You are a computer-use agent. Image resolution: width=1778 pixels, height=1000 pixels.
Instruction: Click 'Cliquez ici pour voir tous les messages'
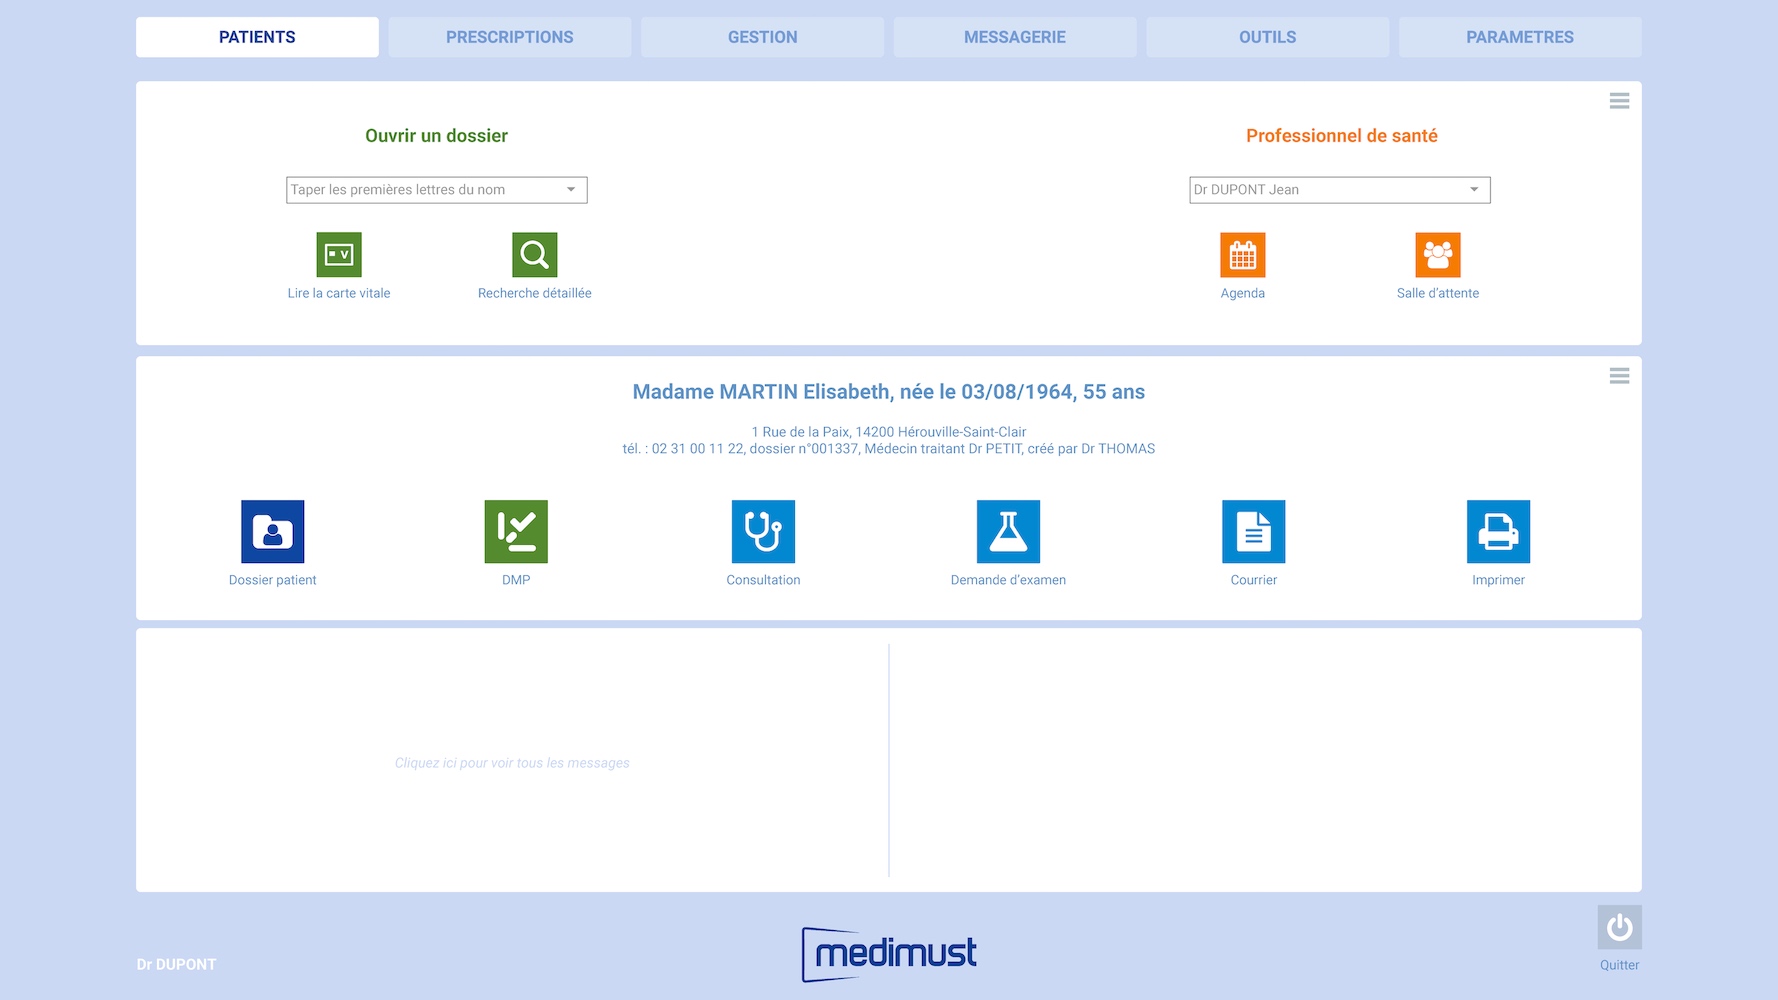click(512, 763)
